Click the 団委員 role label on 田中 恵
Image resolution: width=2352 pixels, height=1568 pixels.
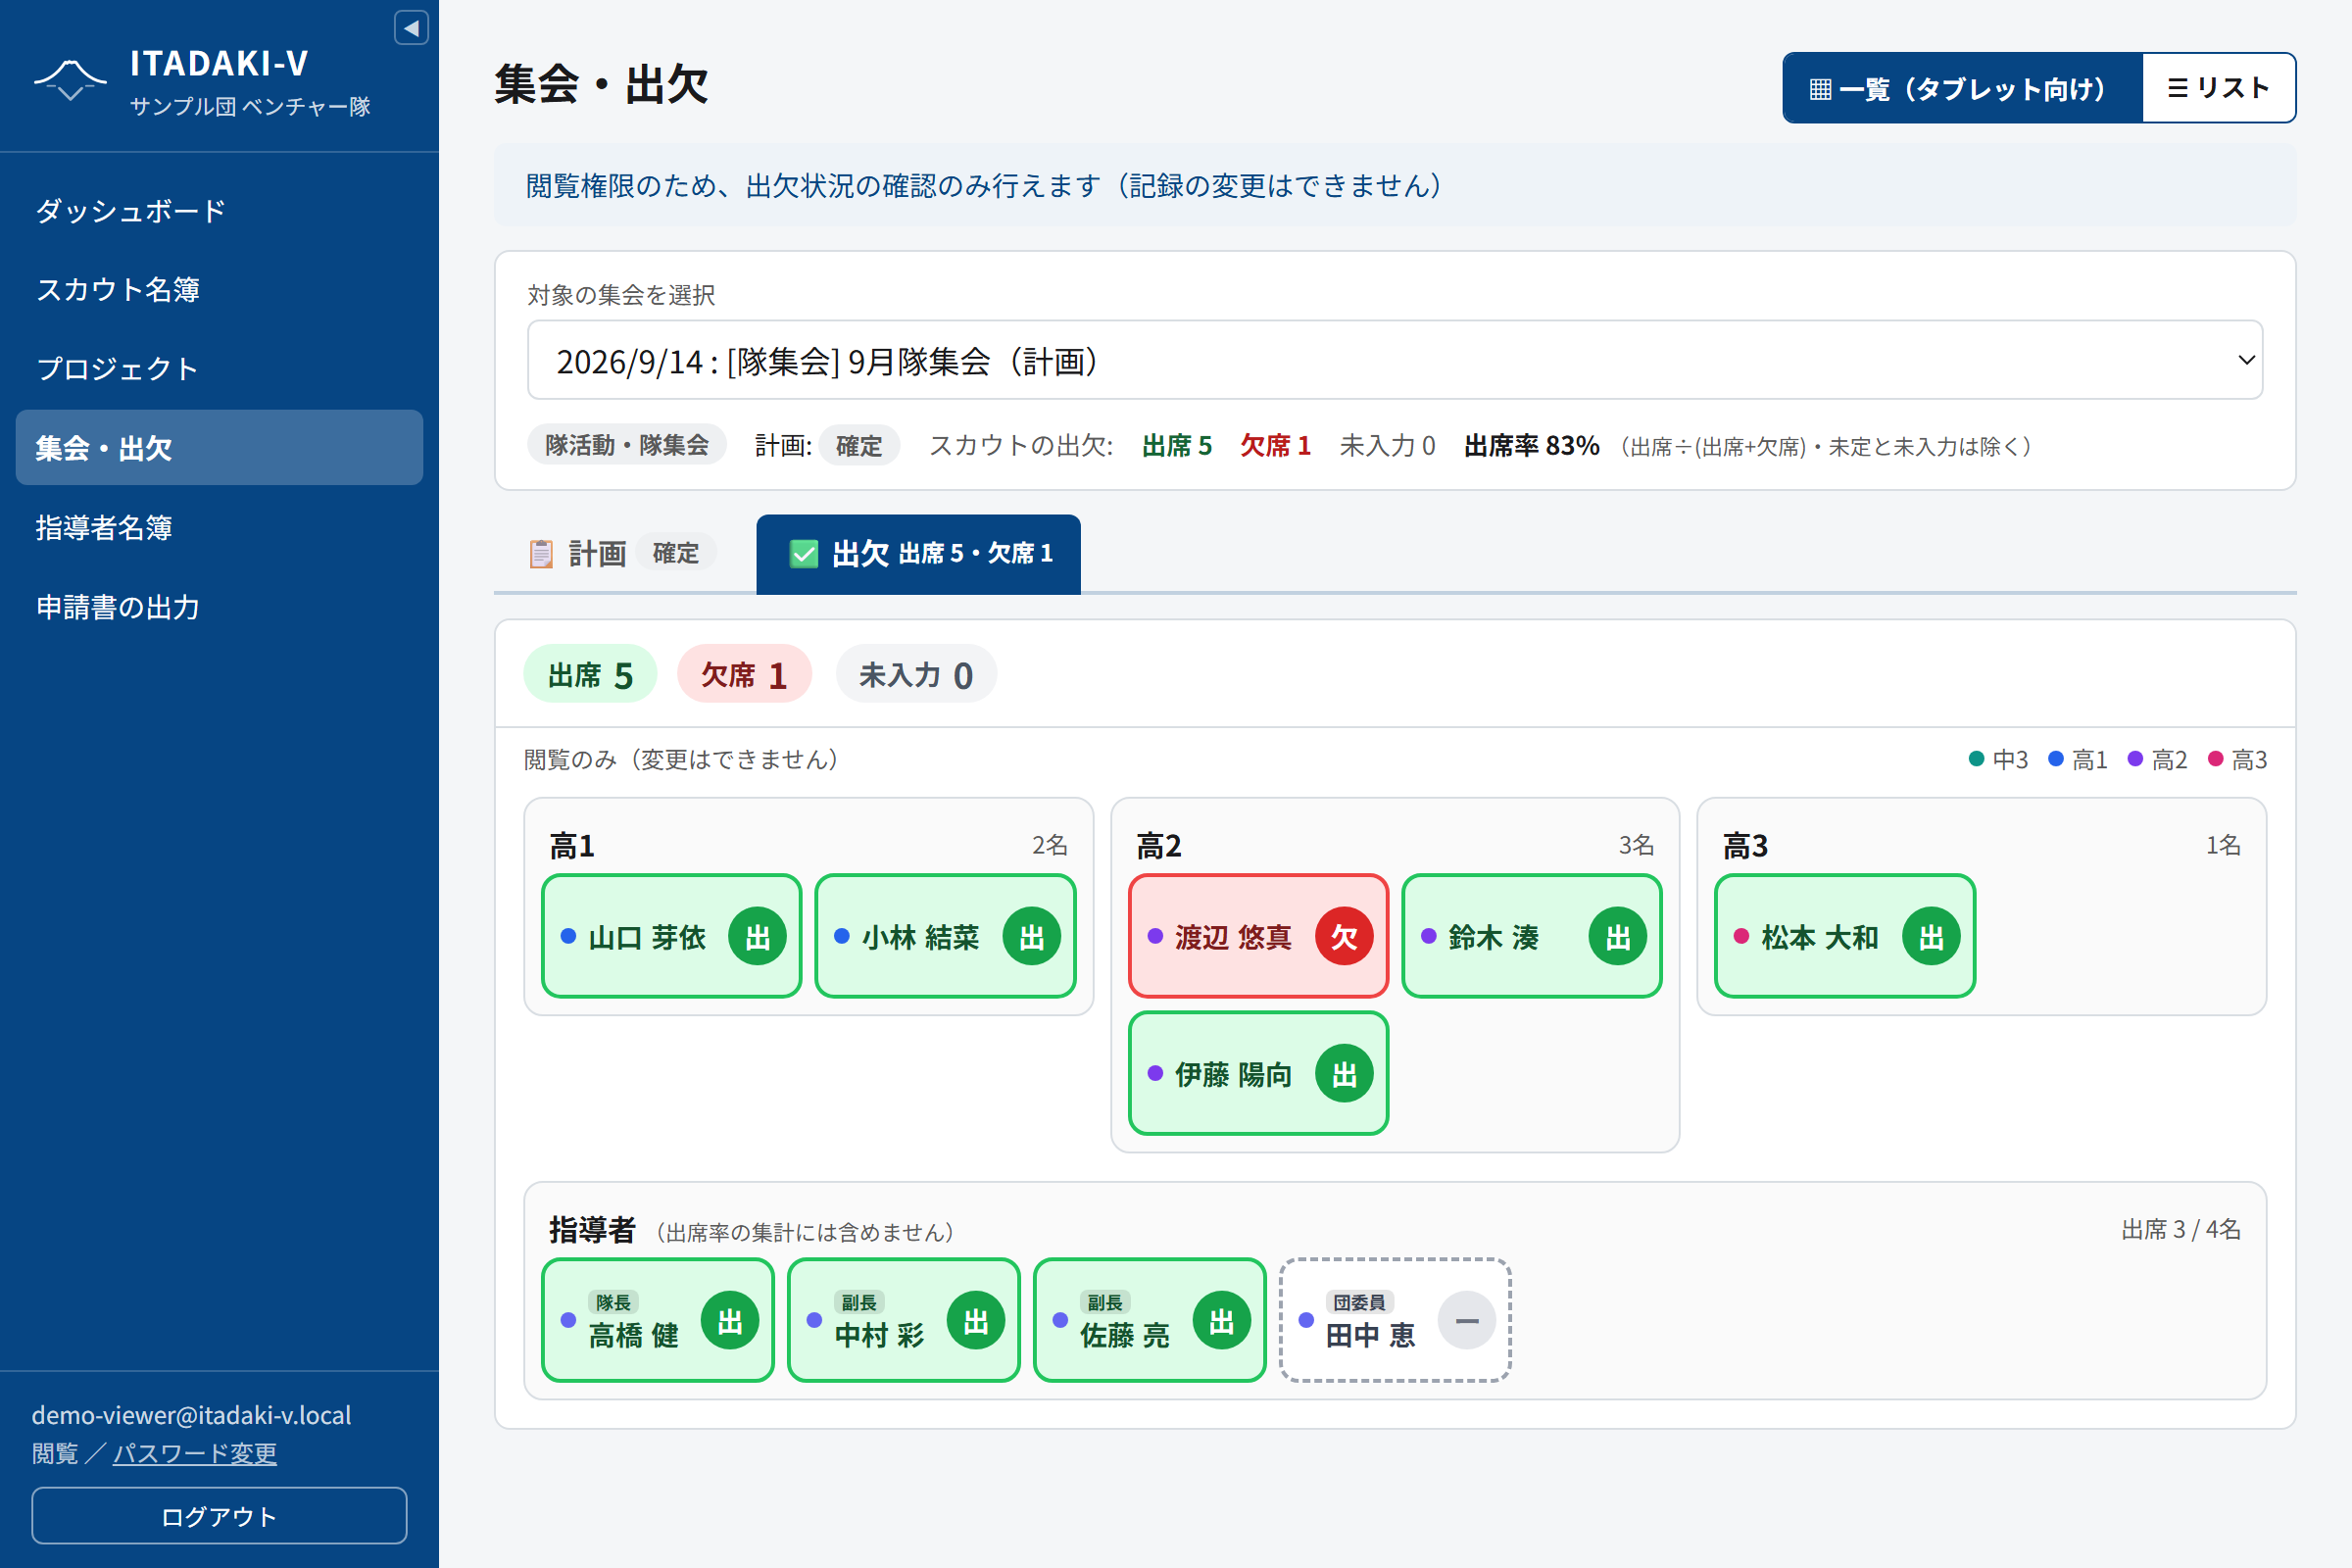(x=1359, y=1301)
